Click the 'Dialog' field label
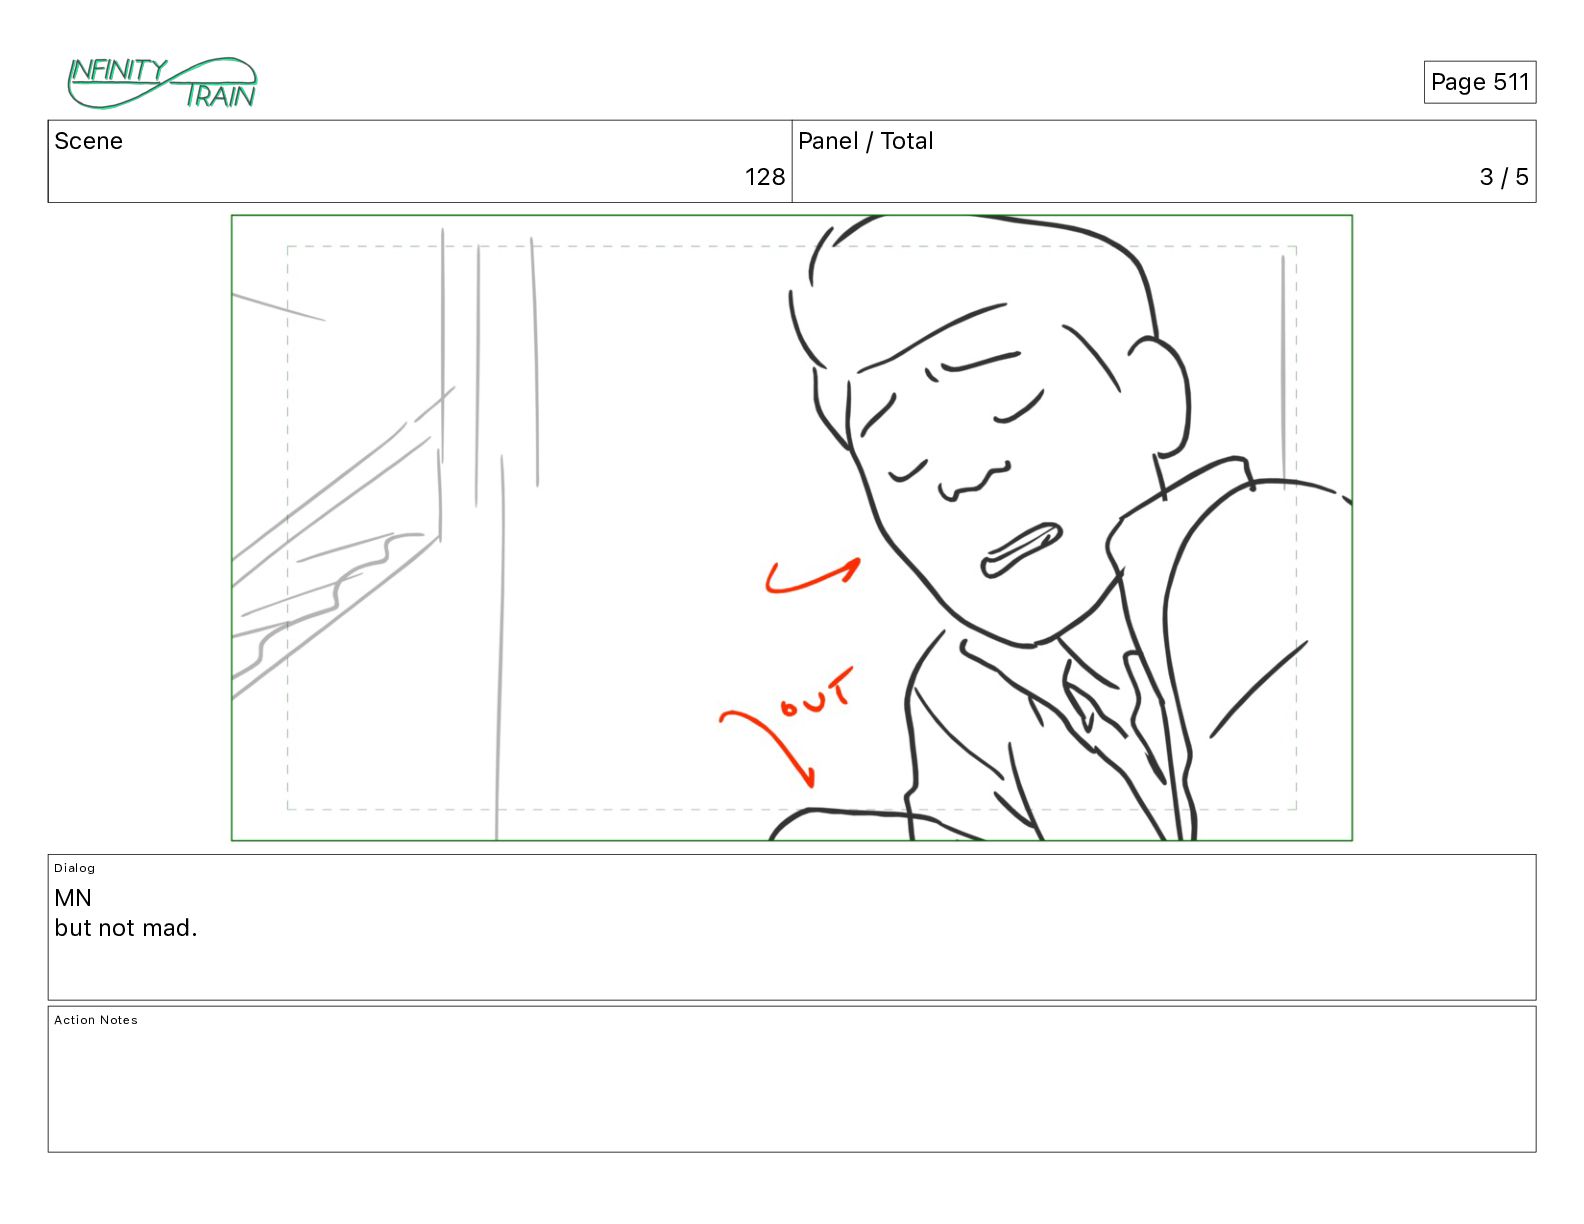 (x=75, y=868)
